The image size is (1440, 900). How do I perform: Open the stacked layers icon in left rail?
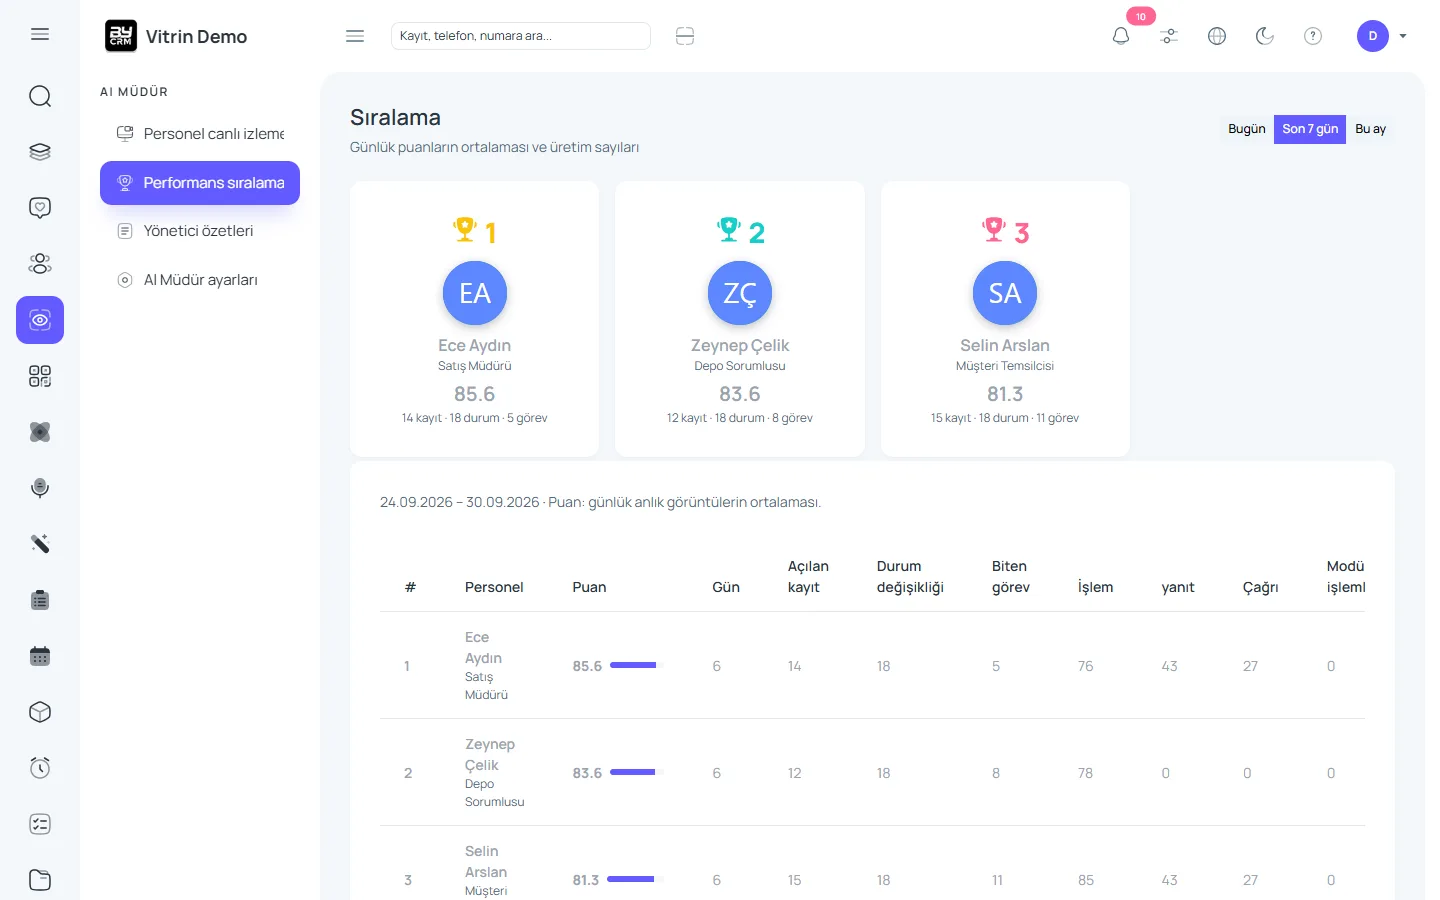coord(40,152)
